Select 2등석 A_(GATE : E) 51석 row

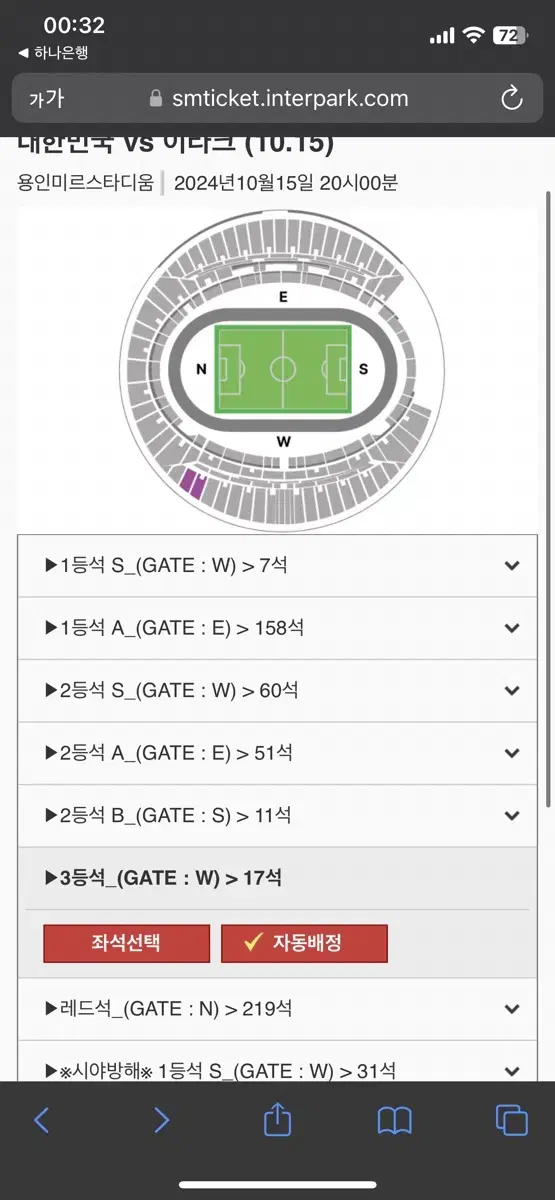[277, 753]
